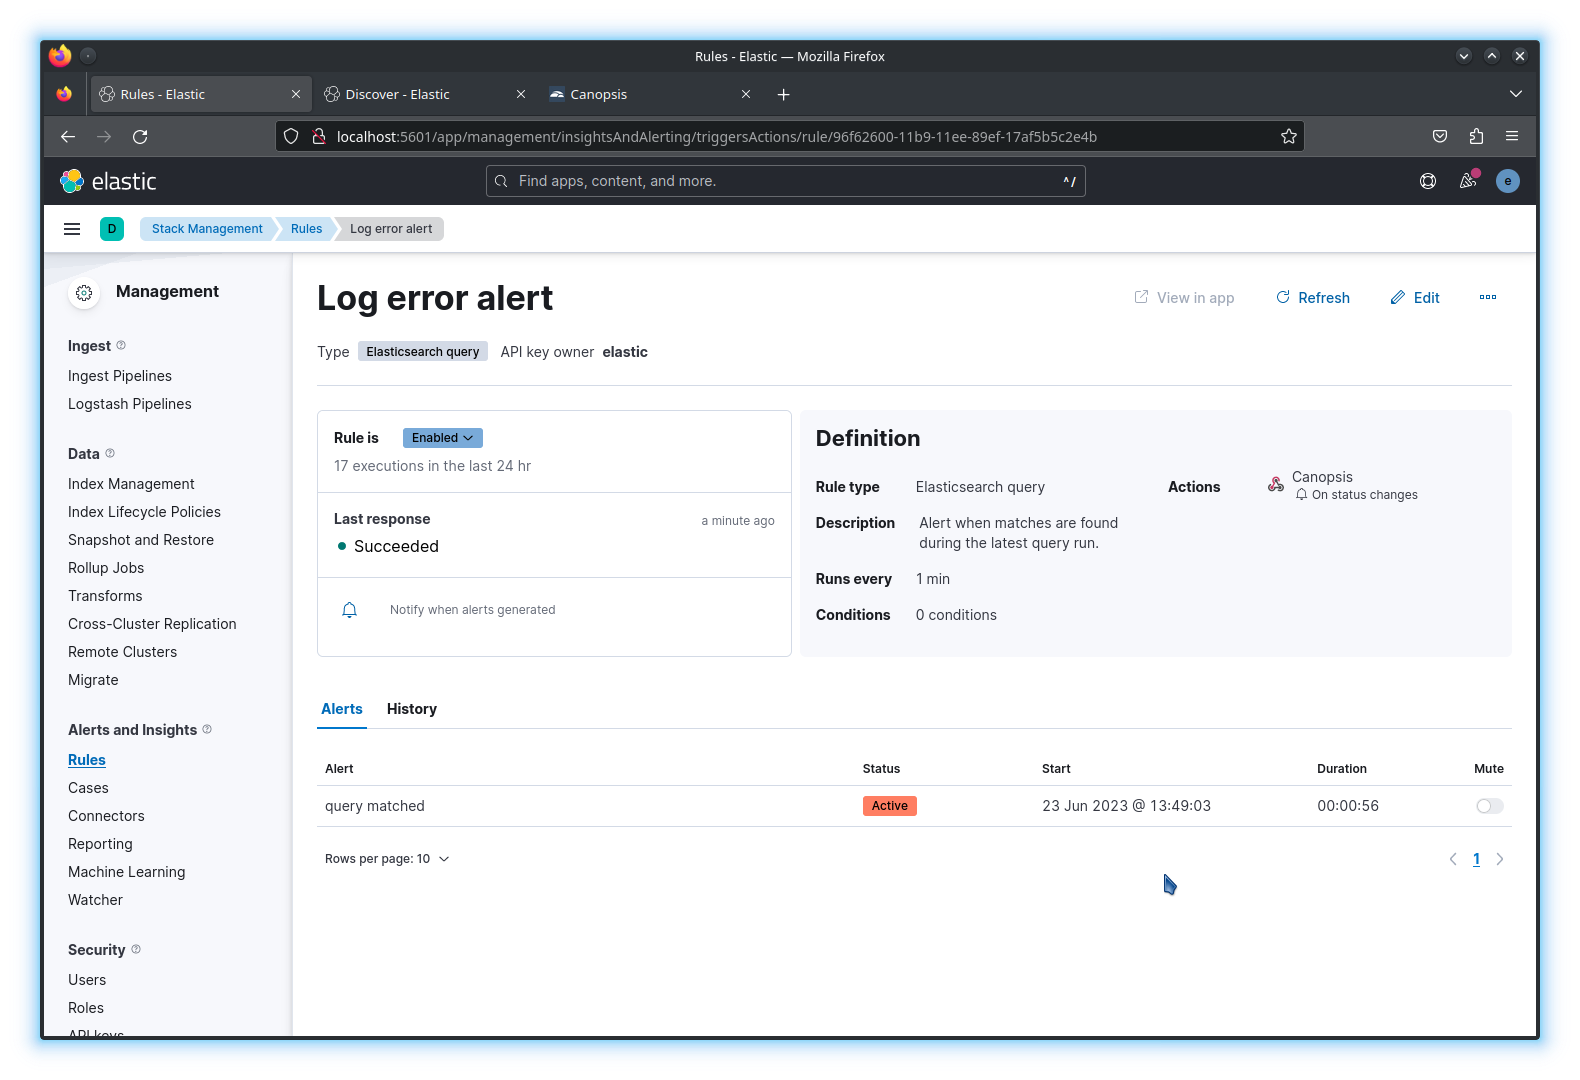Viewport: 1580px width, 1080px height.
Task: Click the Management gear icon
Action: tap(84, 293)
